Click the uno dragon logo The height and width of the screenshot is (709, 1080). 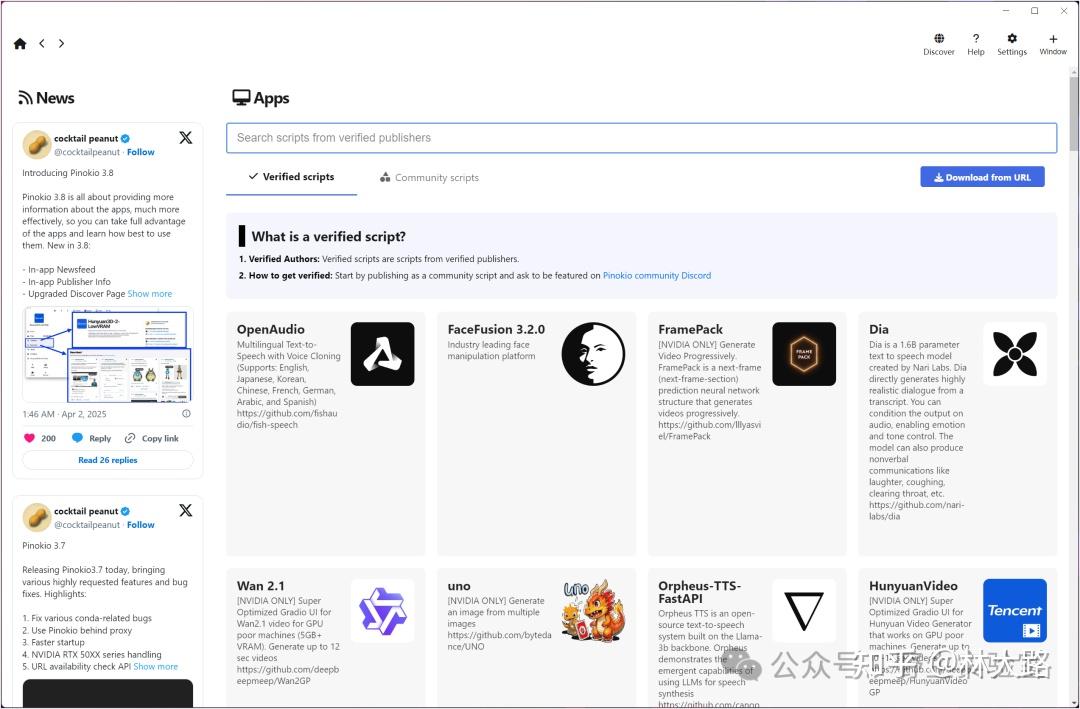593,610
